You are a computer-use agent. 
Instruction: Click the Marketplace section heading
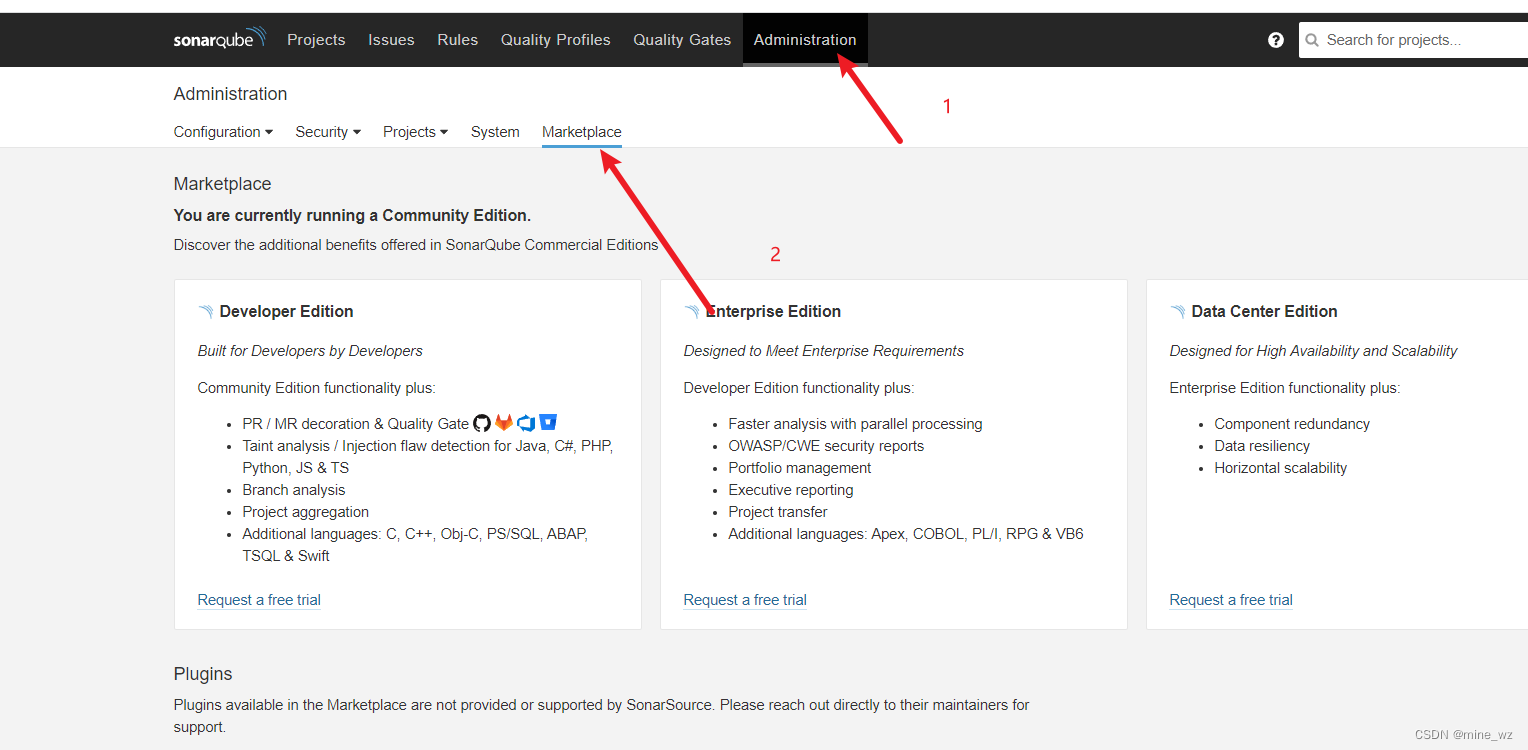point(222,184)
